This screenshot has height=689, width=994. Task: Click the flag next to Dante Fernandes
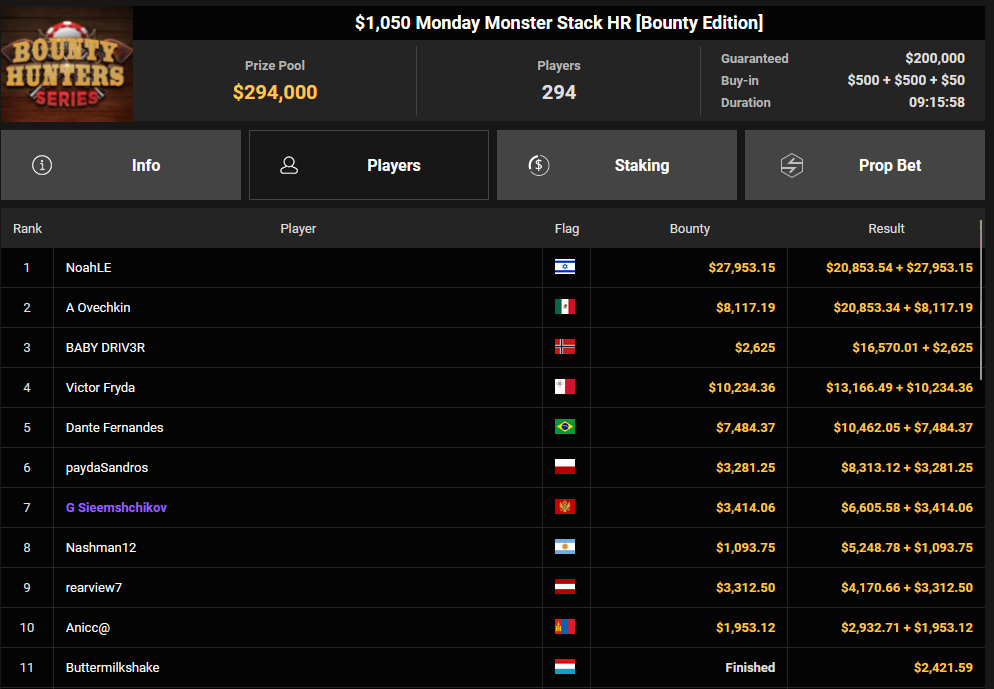(x=565, y=427)
